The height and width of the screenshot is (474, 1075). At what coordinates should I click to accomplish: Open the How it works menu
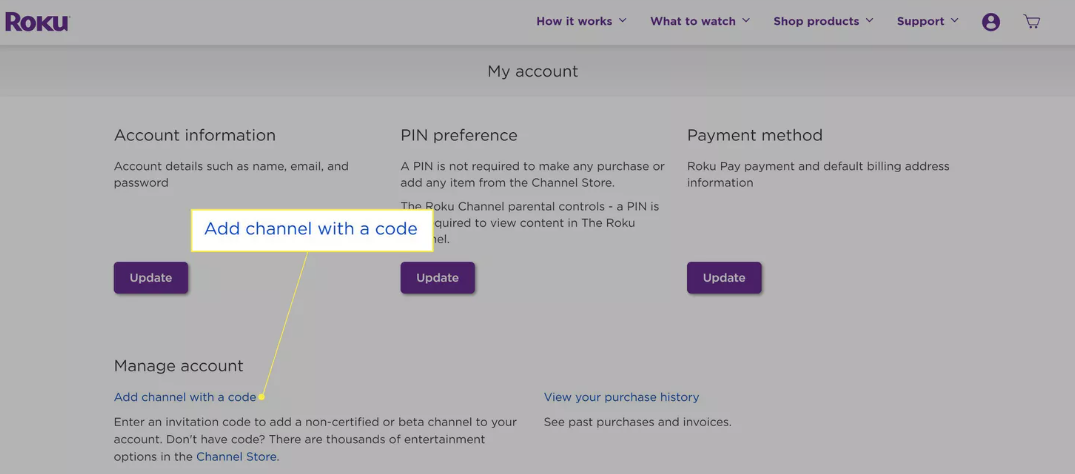point(581,21)
